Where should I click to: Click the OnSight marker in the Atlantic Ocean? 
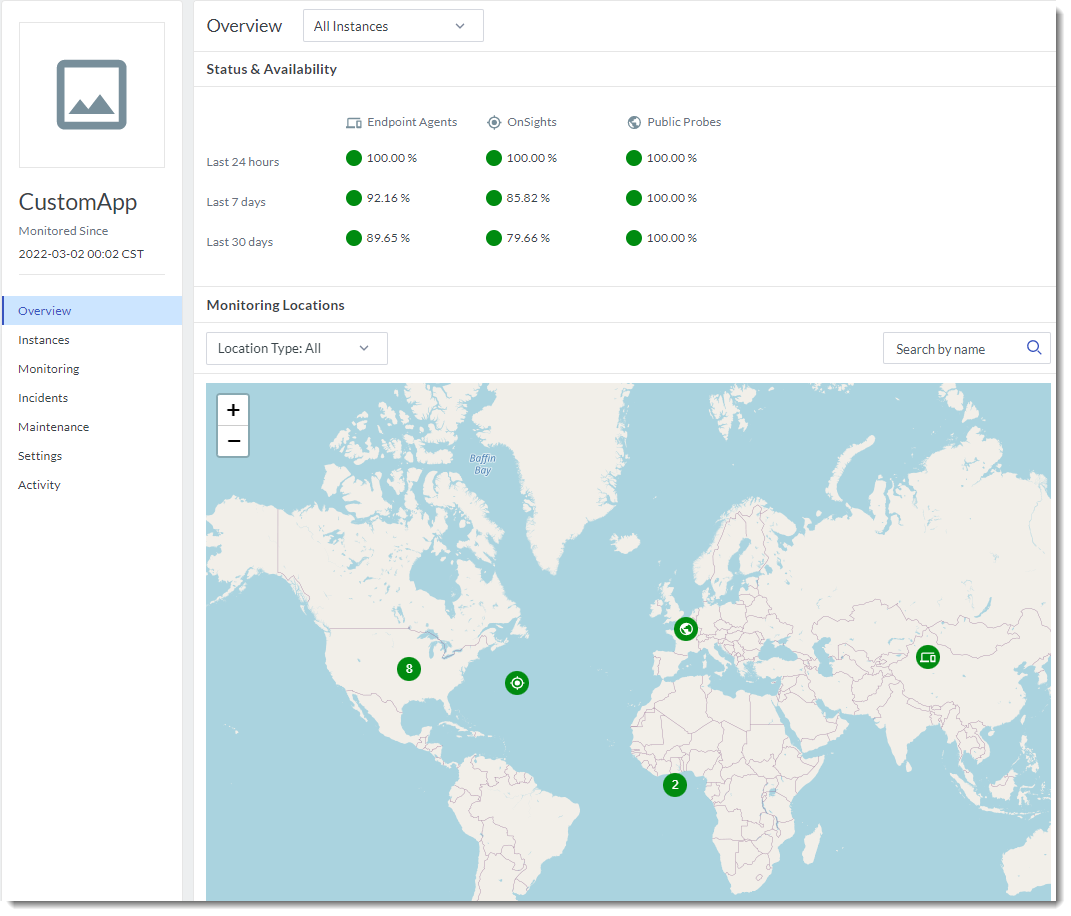pos(517,683)
